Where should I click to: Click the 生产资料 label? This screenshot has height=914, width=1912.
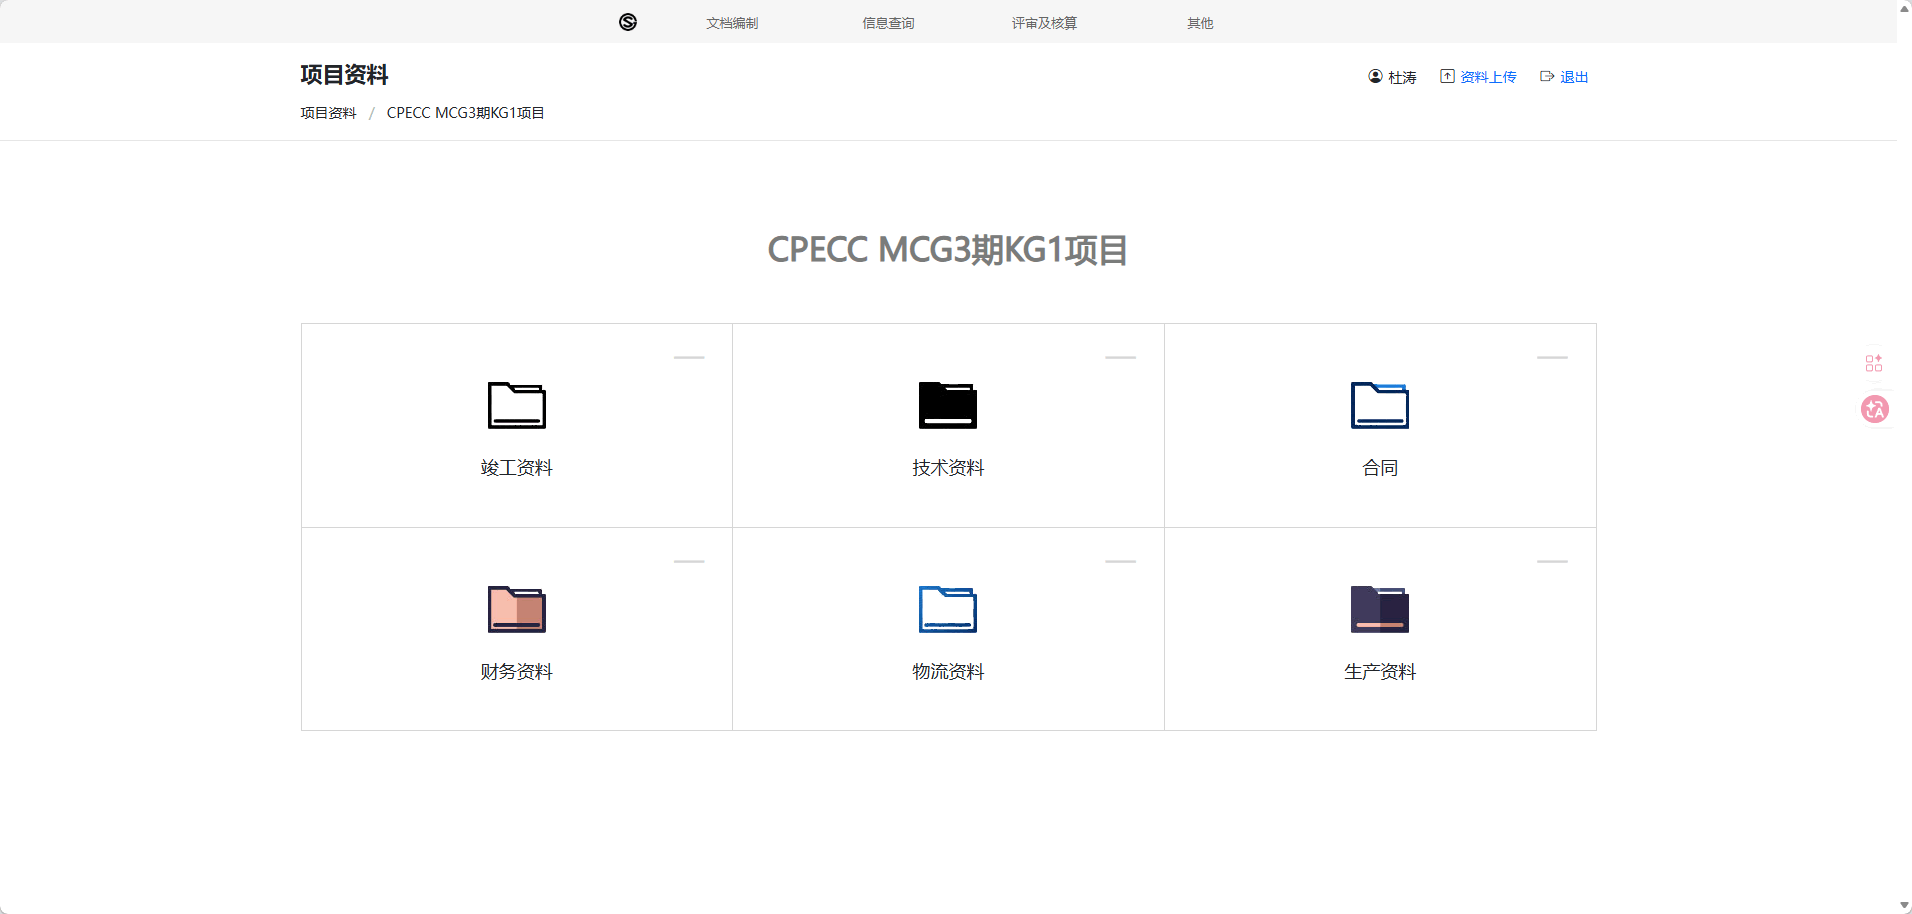1380,671
